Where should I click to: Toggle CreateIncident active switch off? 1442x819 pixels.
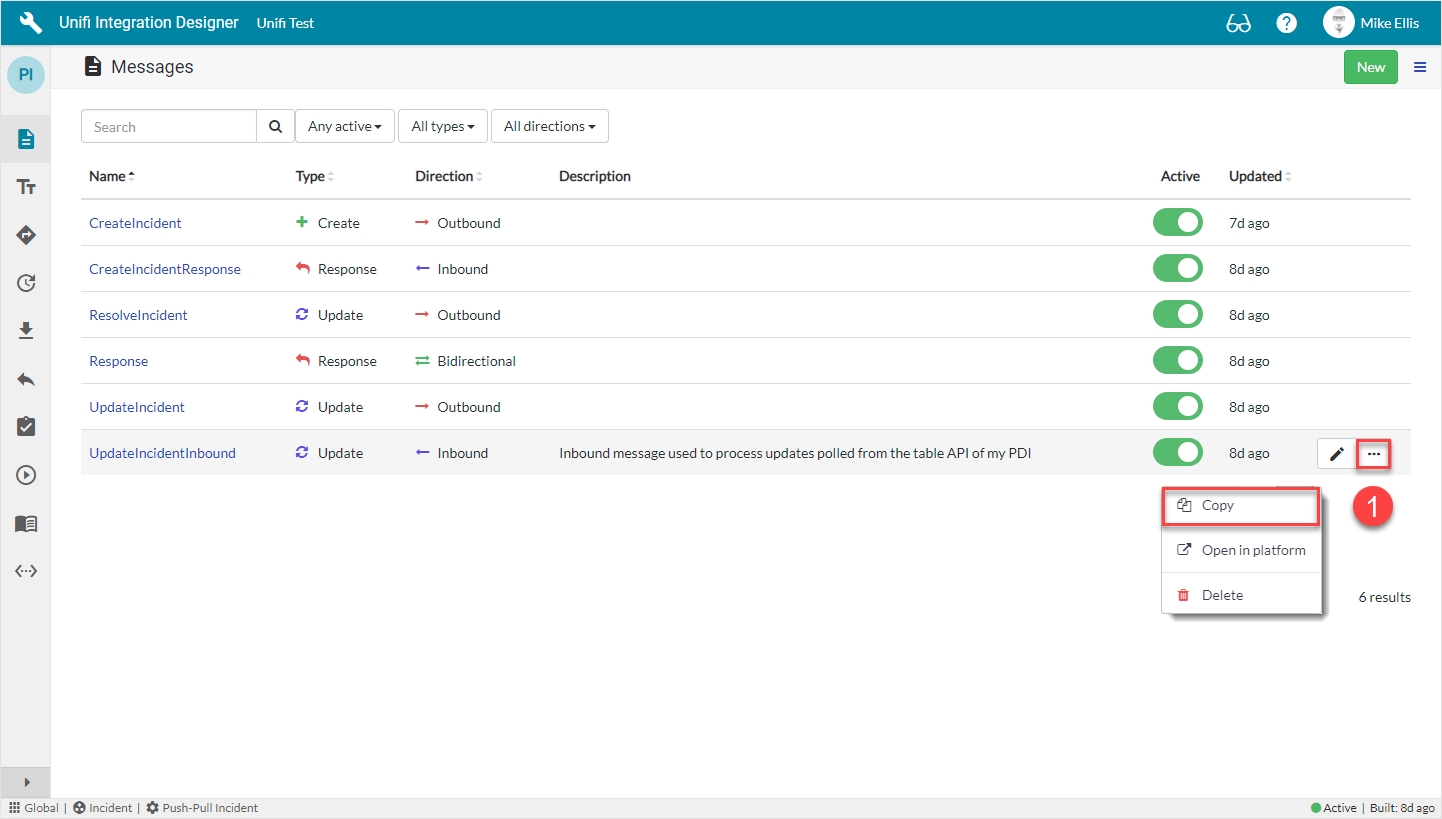tap(1178, 223)
